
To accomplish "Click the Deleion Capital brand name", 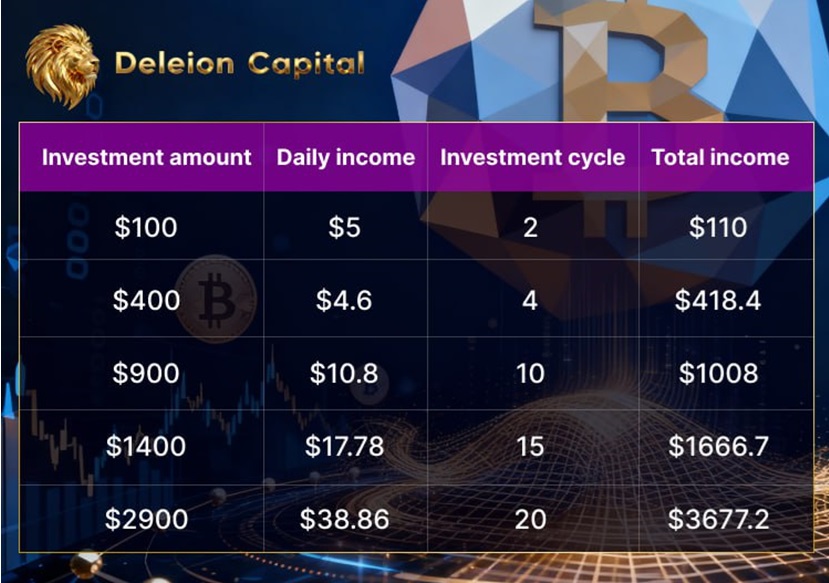I will coord(240,65).
